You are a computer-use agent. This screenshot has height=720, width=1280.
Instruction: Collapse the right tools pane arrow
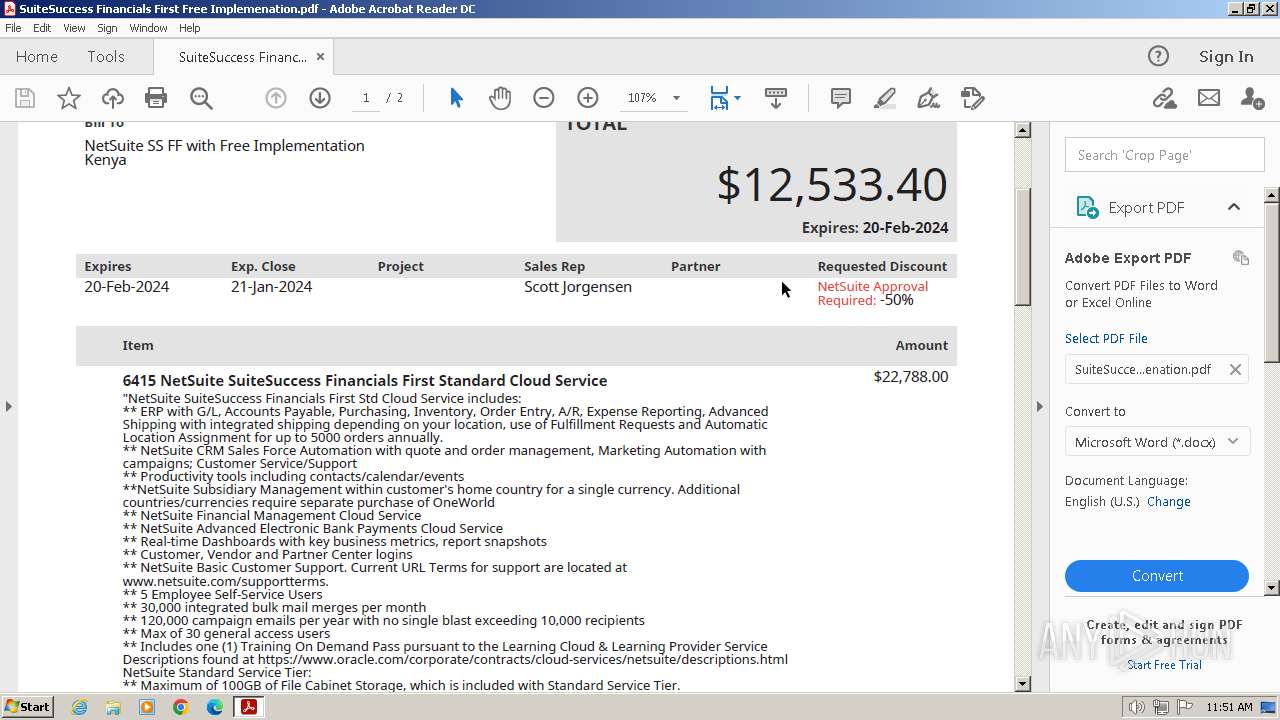(x=1040, y=406)
